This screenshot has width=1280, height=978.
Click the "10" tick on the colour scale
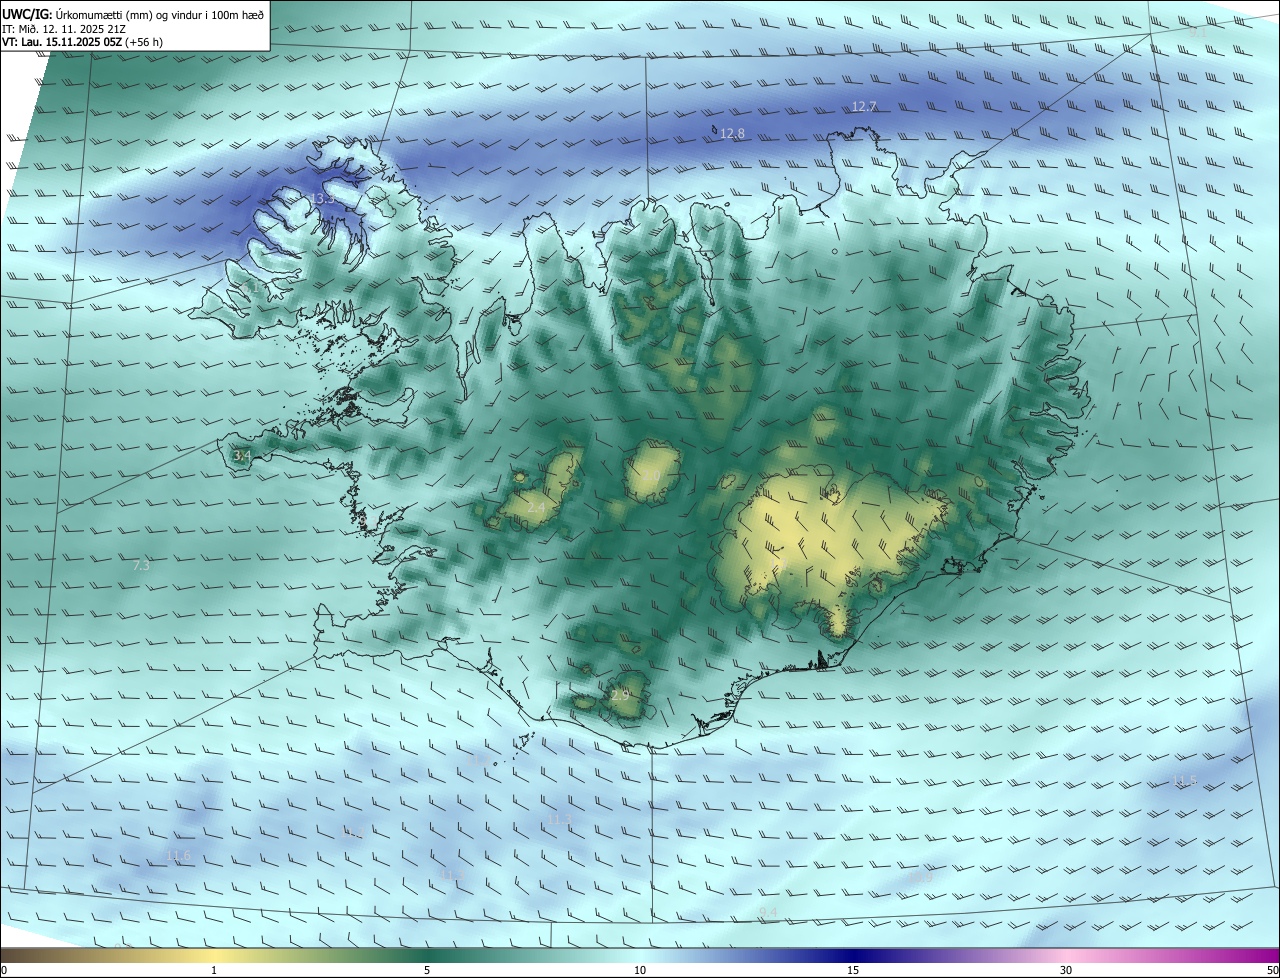pyautogui.click(x=640, y=971)
